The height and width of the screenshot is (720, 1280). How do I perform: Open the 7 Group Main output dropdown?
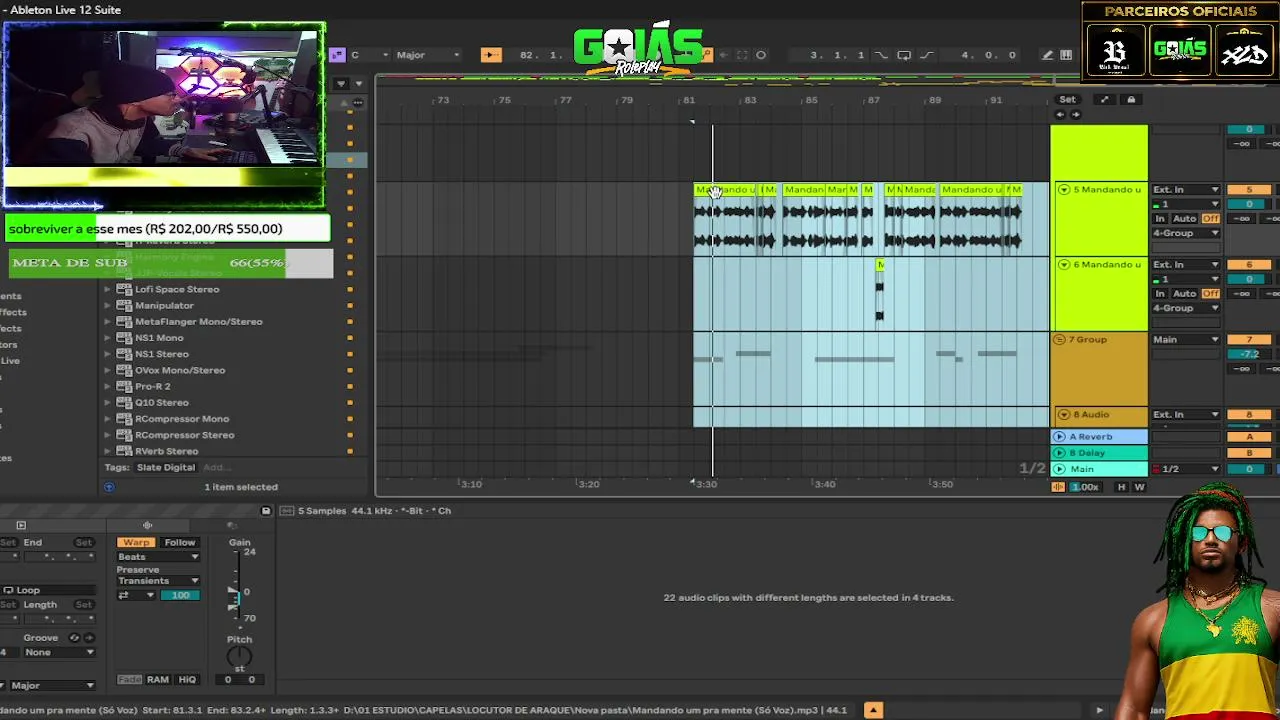tap(1186, 340)
